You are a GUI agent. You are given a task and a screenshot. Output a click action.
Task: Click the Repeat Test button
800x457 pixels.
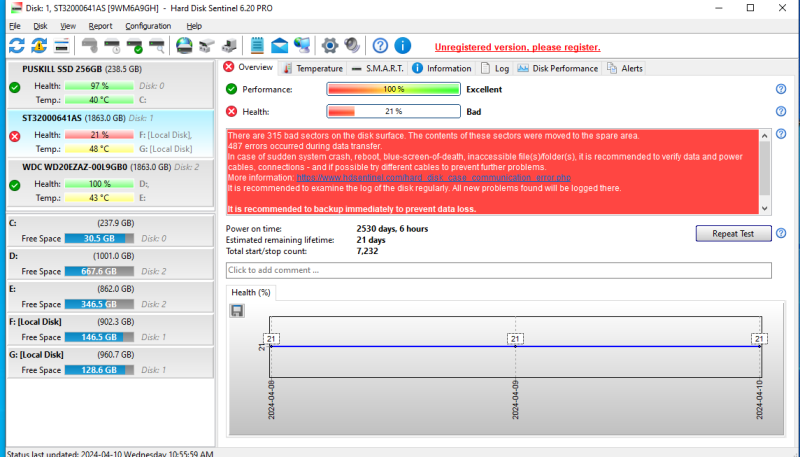[x=733, y=234]
